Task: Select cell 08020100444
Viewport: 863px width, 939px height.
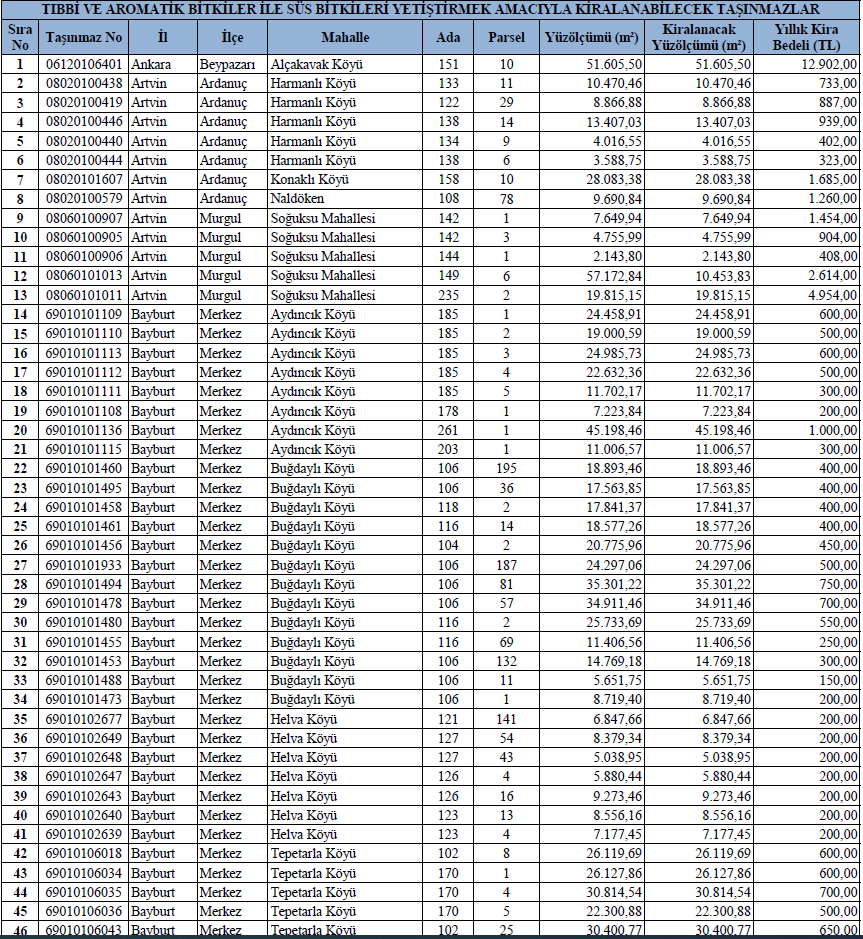Action: (x=84, y=160)
